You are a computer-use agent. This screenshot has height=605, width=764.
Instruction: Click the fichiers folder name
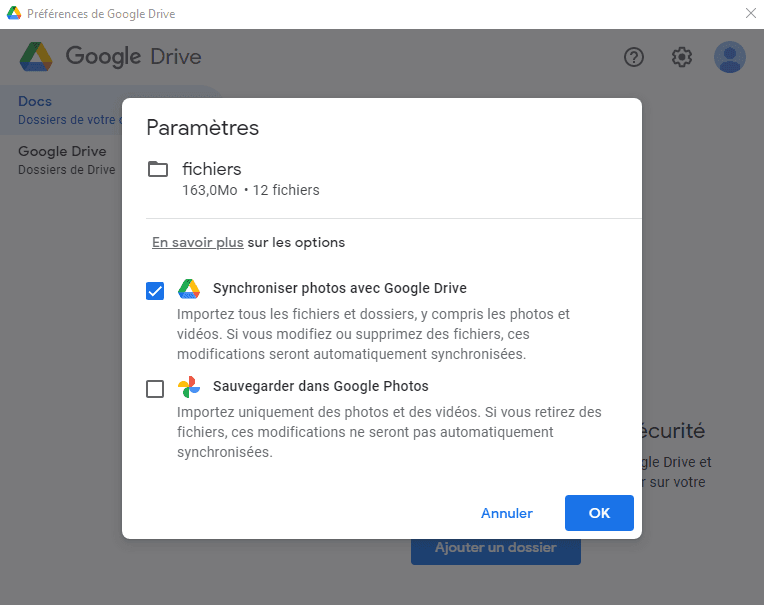212,169
